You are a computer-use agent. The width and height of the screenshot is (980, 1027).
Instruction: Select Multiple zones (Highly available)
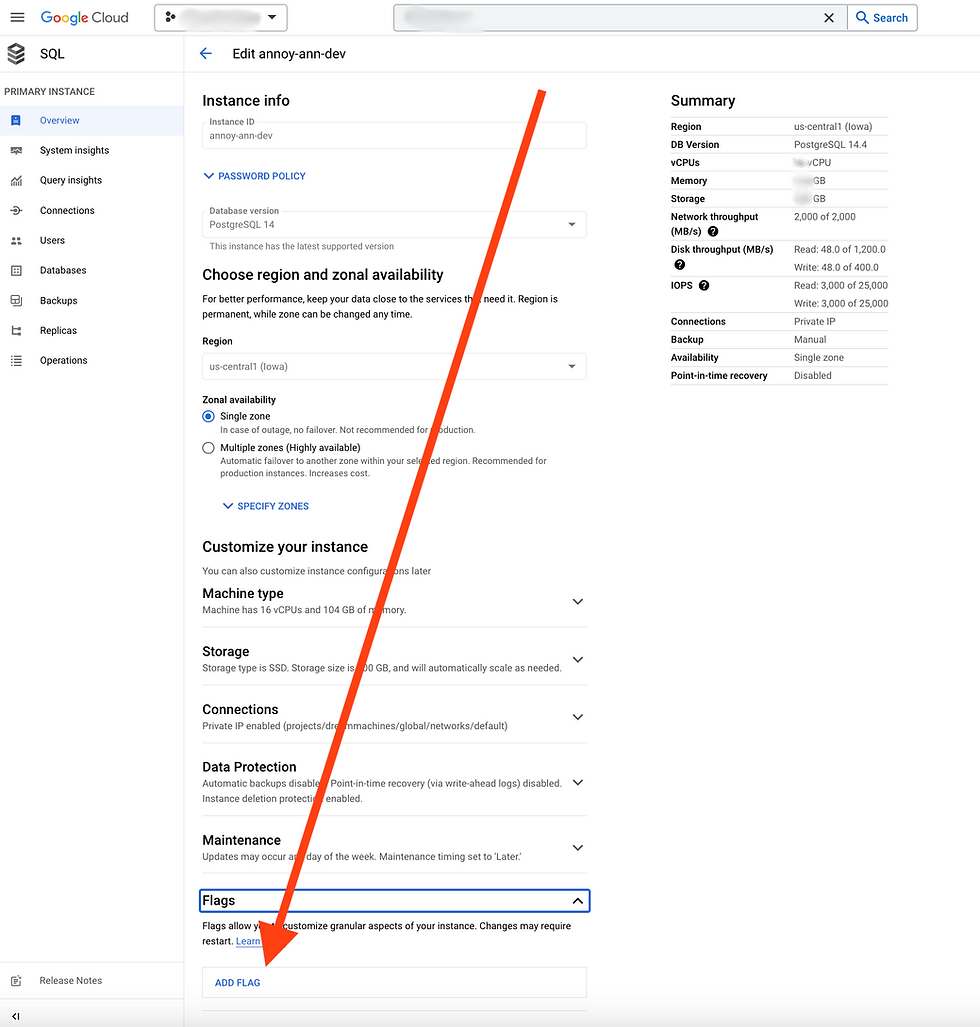click(208, 448)
